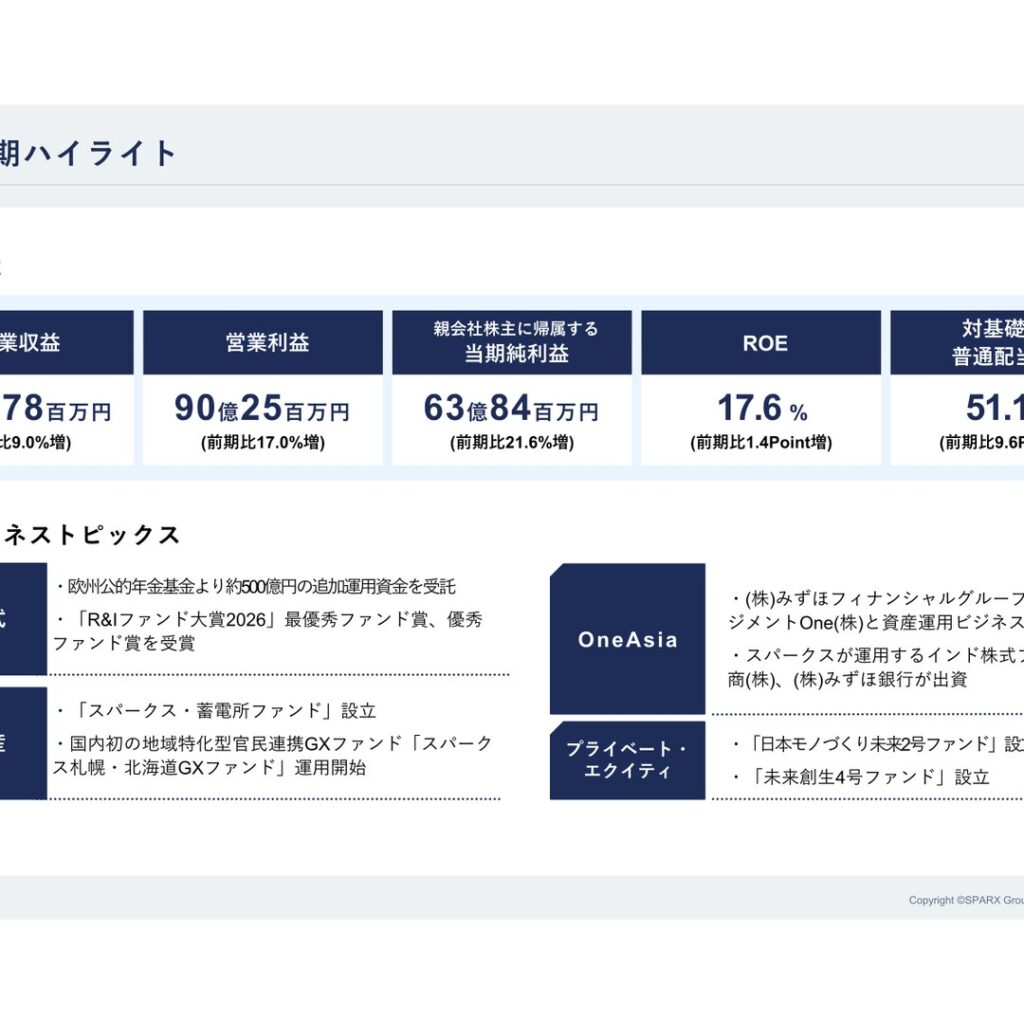This screenshot has height=1024, width=1024.
Task: Select the 51.1 dividend payout value
Action: (995, 408)
